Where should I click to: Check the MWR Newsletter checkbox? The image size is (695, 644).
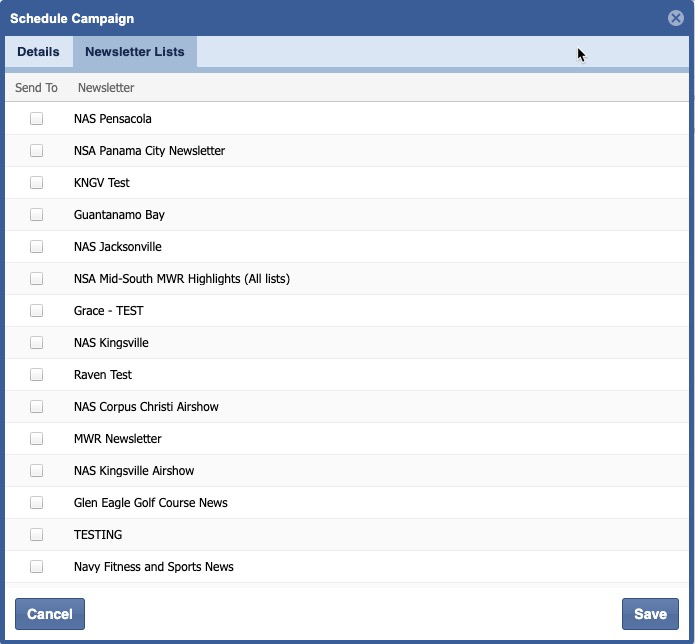click(37, 439)
